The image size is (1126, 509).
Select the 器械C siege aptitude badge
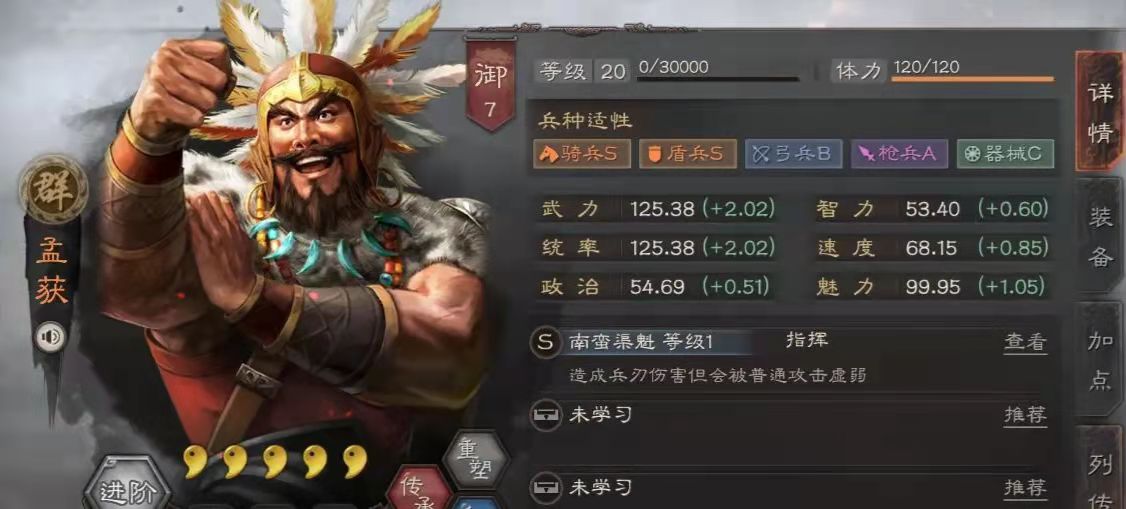(1005, 154)
